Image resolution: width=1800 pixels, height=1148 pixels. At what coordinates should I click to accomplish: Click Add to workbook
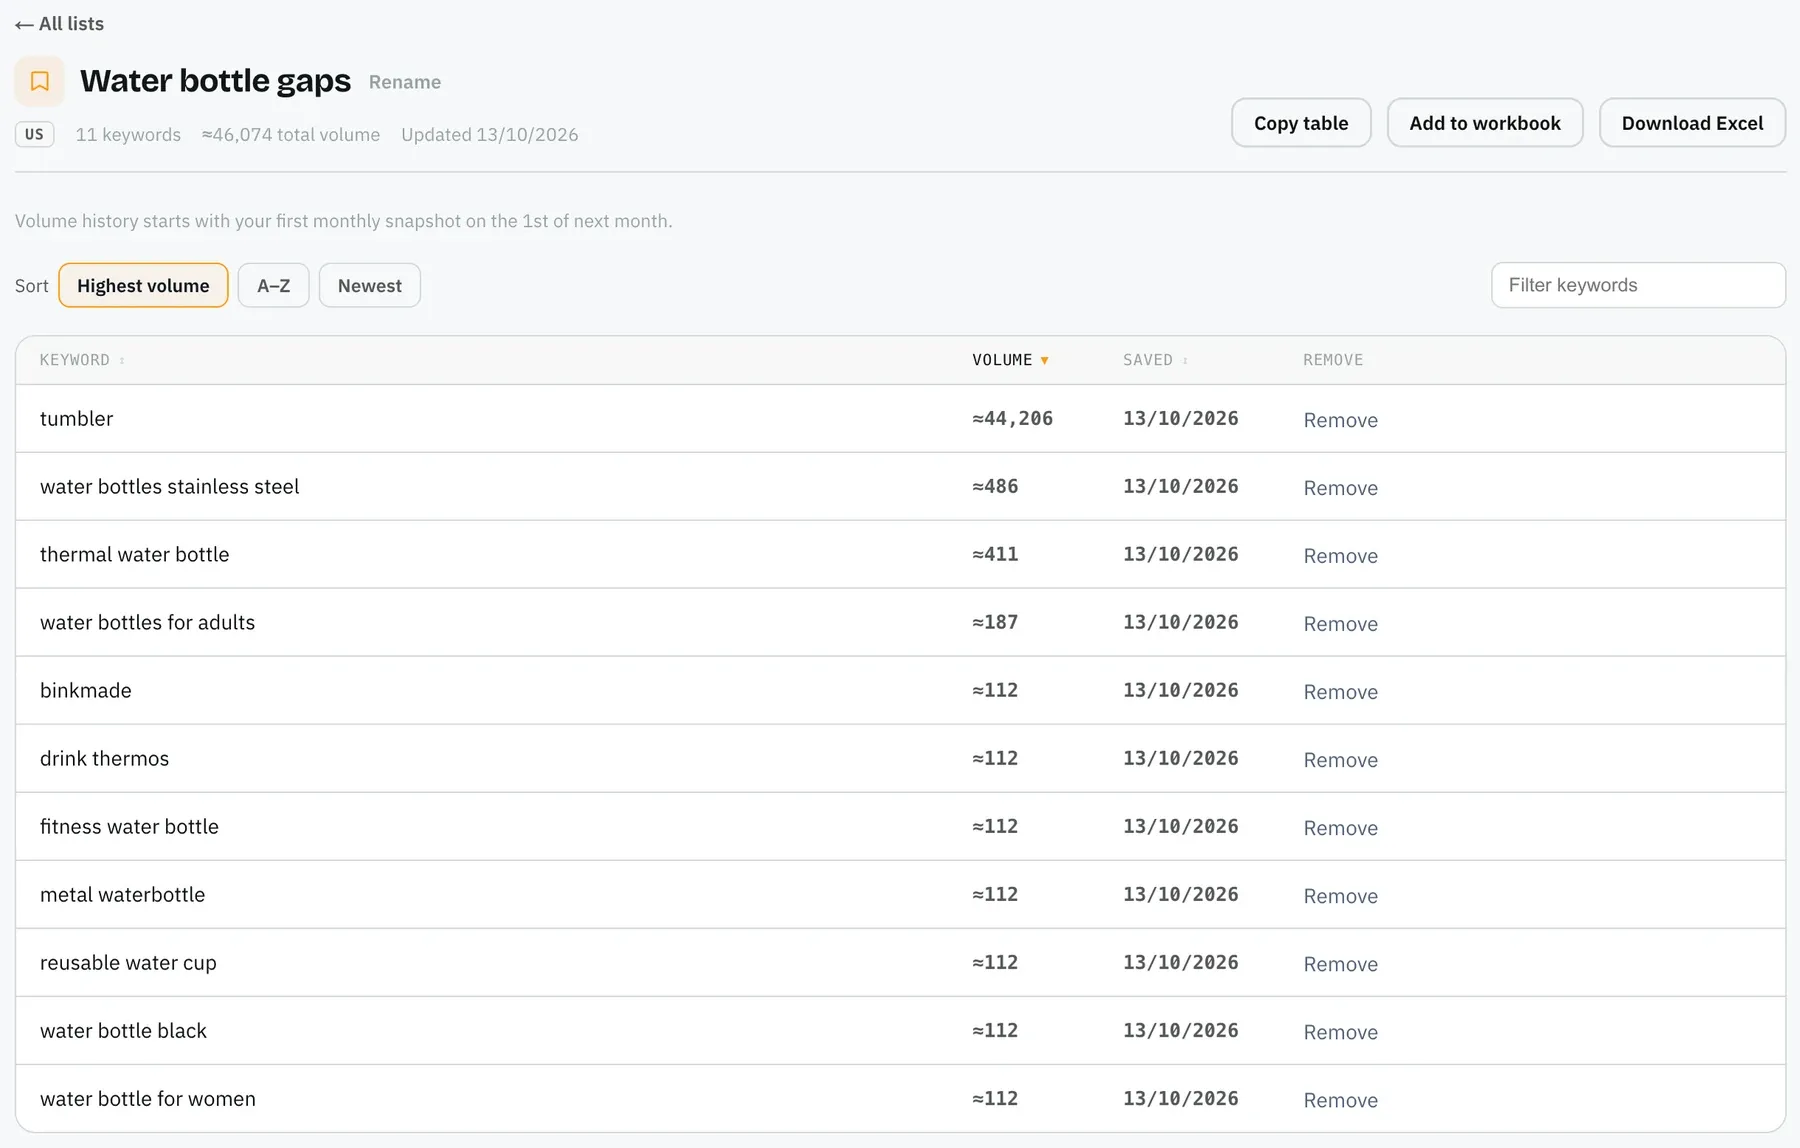click(1485, 123)
